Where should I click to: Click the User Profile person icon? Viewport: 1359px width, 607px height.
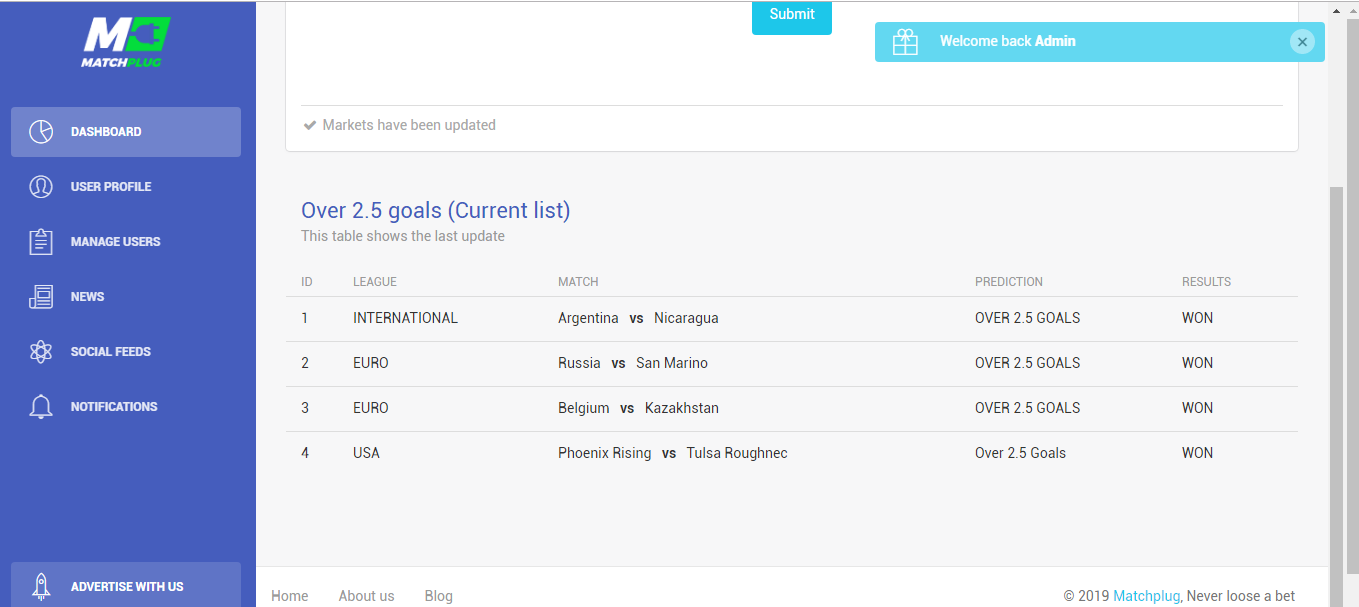(x=41, y=187)
